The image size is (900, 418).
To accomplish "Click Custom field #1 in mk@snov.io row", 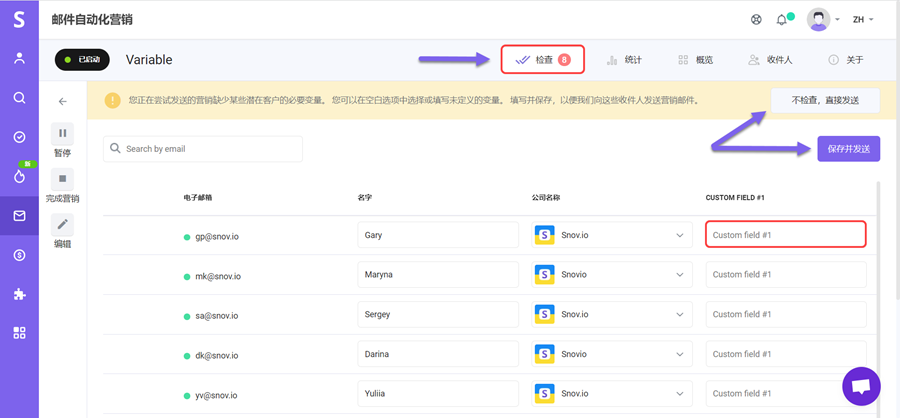I will (786, 274).
